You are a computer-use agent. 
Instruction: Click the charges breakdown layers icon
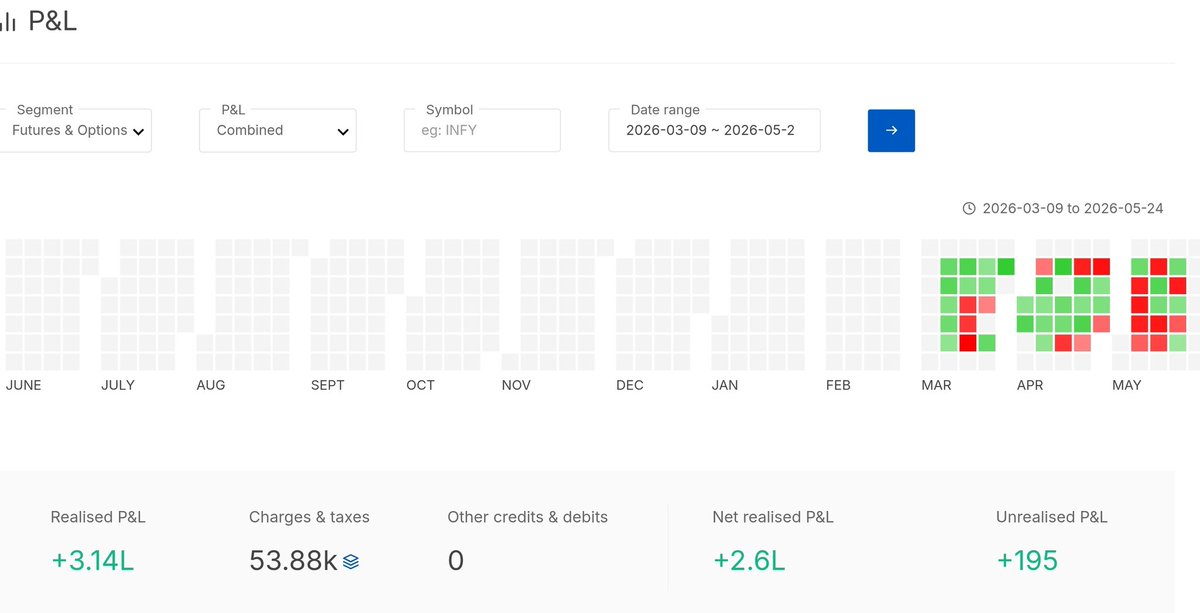(x=351, y=562)
